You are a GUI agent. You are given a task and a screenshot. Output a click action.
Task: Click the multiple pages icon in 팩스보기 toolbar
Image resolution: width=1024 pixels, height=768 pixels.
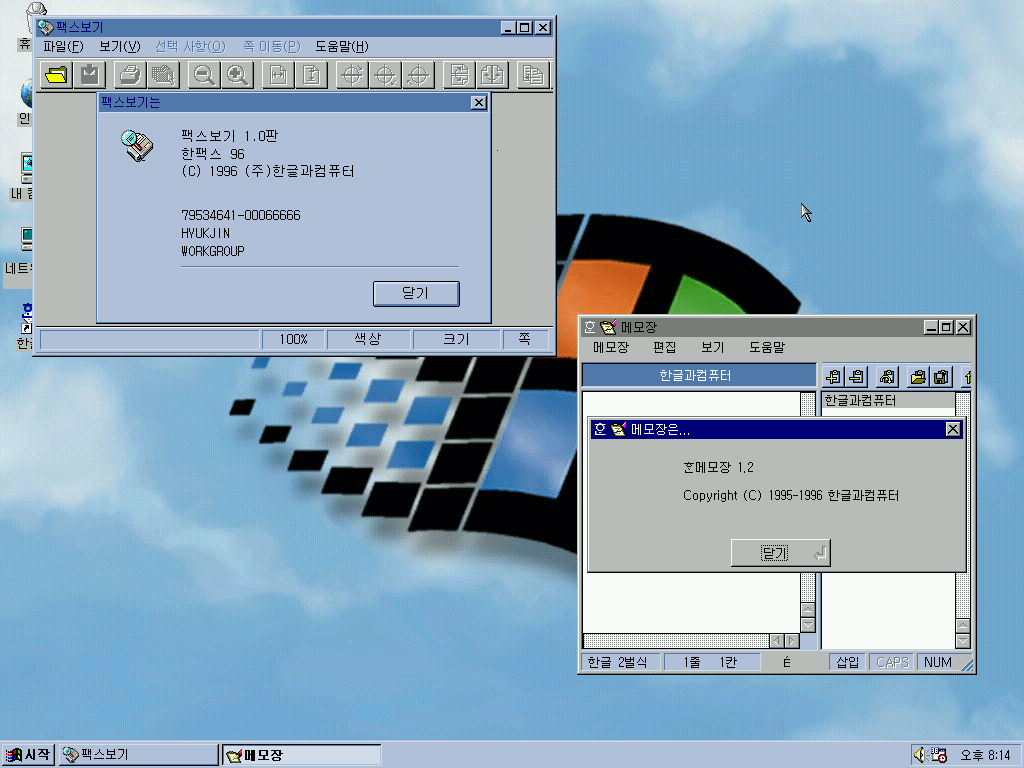click(533, 75)
